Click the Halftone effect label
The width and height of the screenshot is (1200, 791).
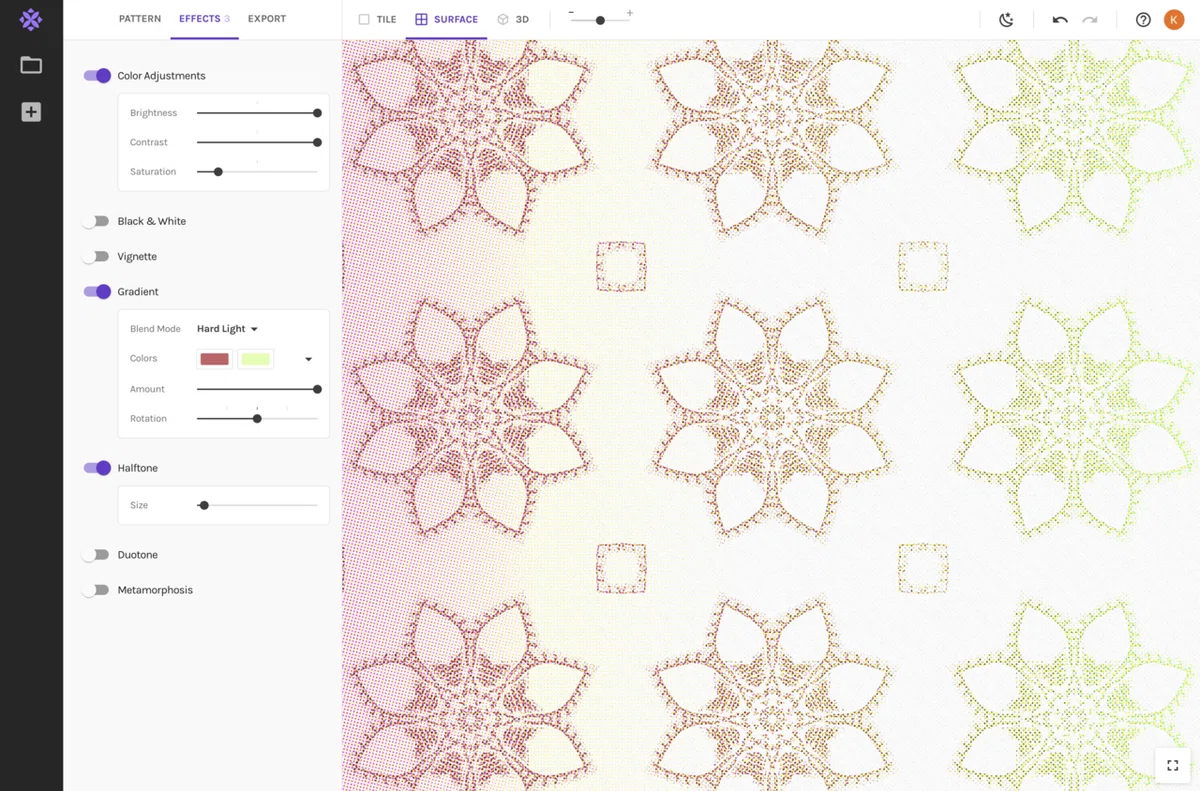tap(137, 468)
